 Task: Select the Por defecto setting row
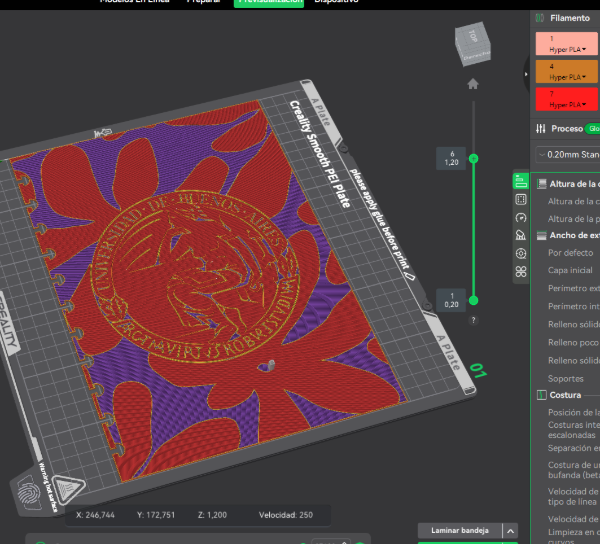click(571, 253)
